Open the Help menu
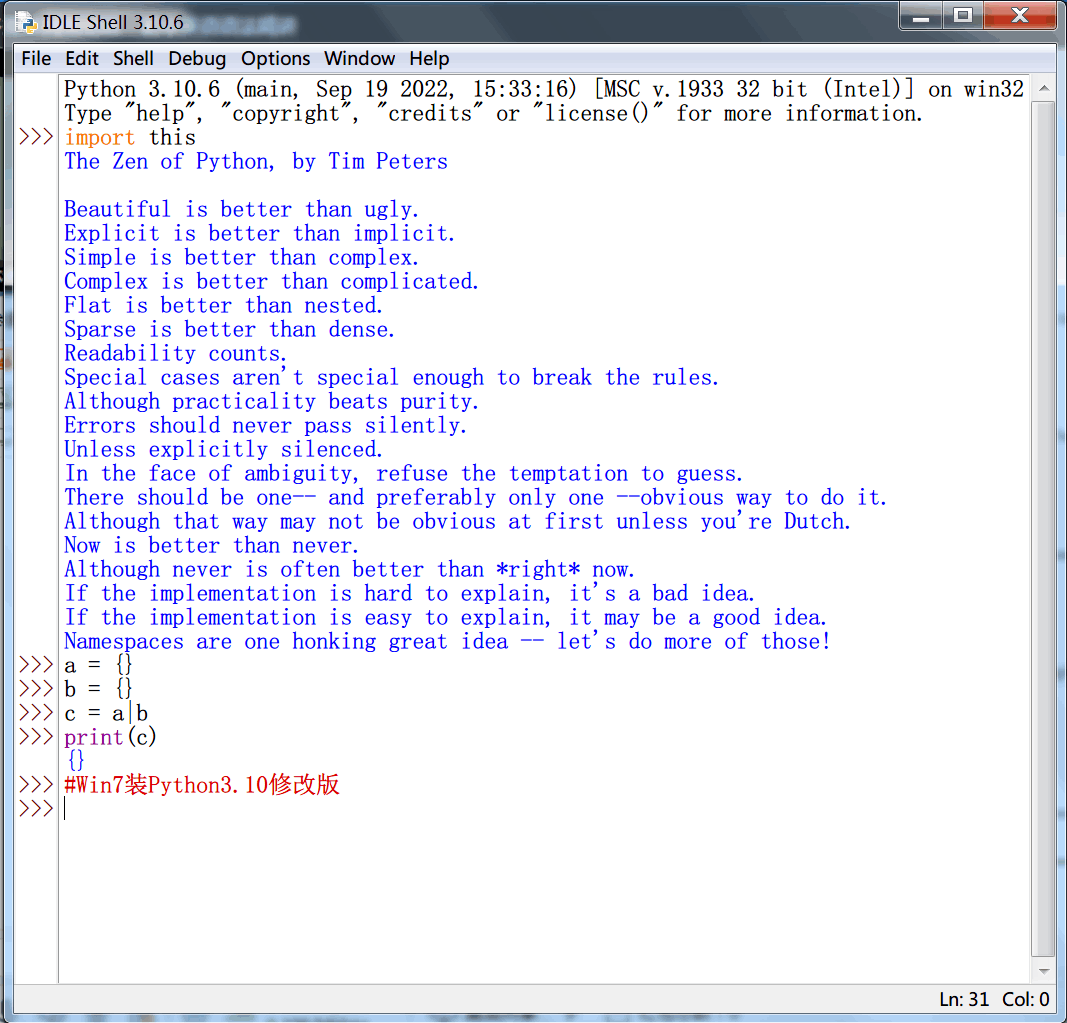1067x1023 pixels. click(x=429, y=59)
